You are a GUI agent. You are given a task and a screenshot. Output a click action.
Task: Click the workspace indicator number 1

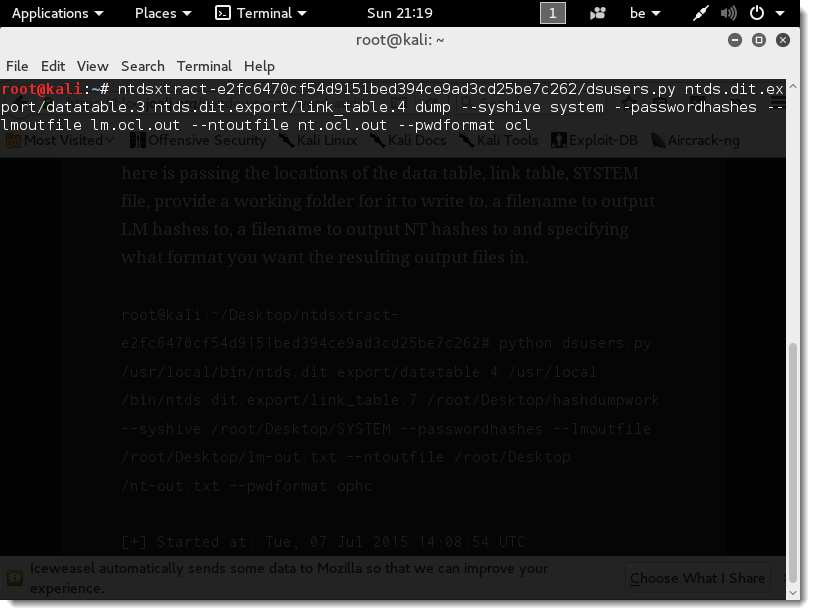point(552,13)
